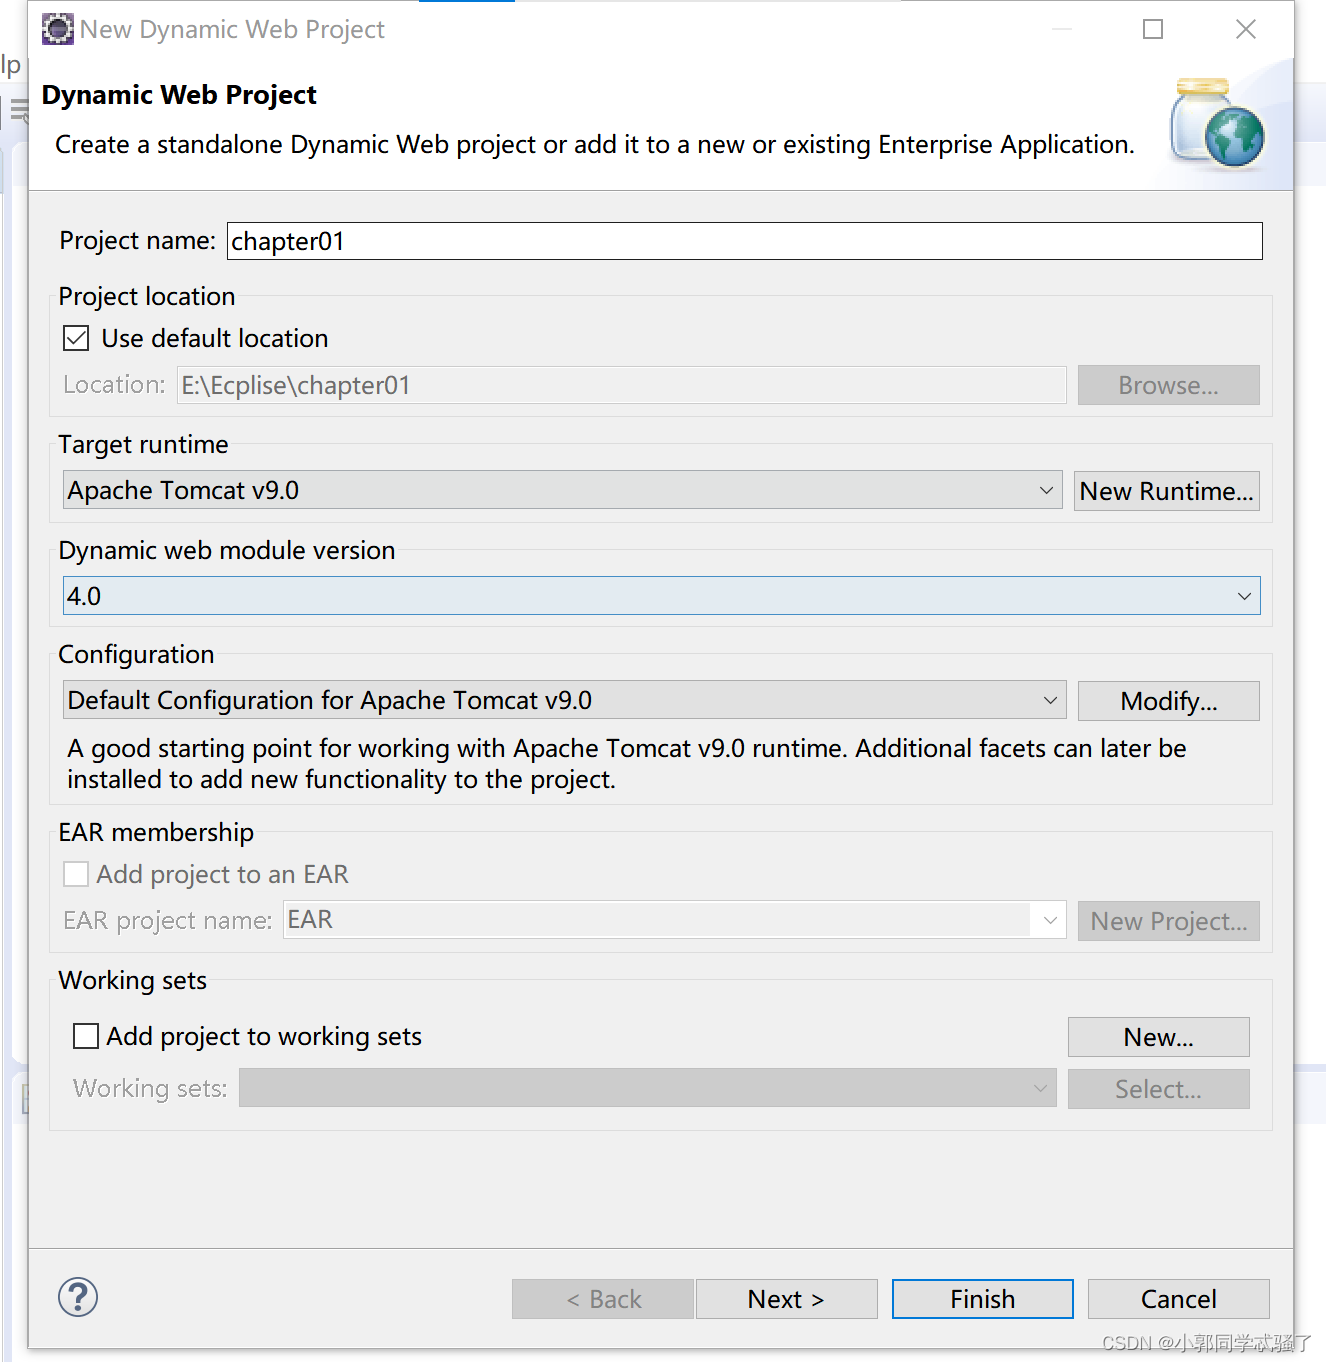Click the web project jar globe icon
Viewport: 1326px width, 1362px height.
tap(1217, 124)
